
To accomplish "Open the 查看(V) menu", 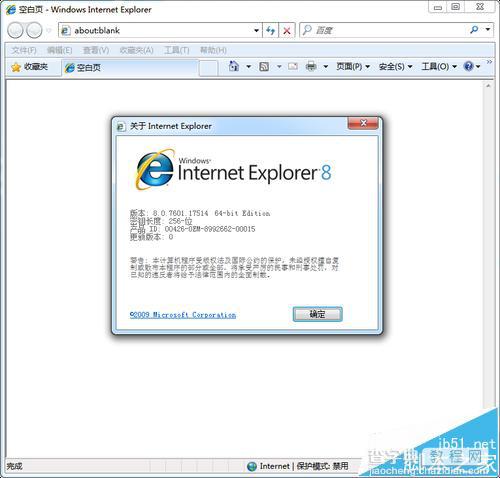I will [x=96, y=50].
